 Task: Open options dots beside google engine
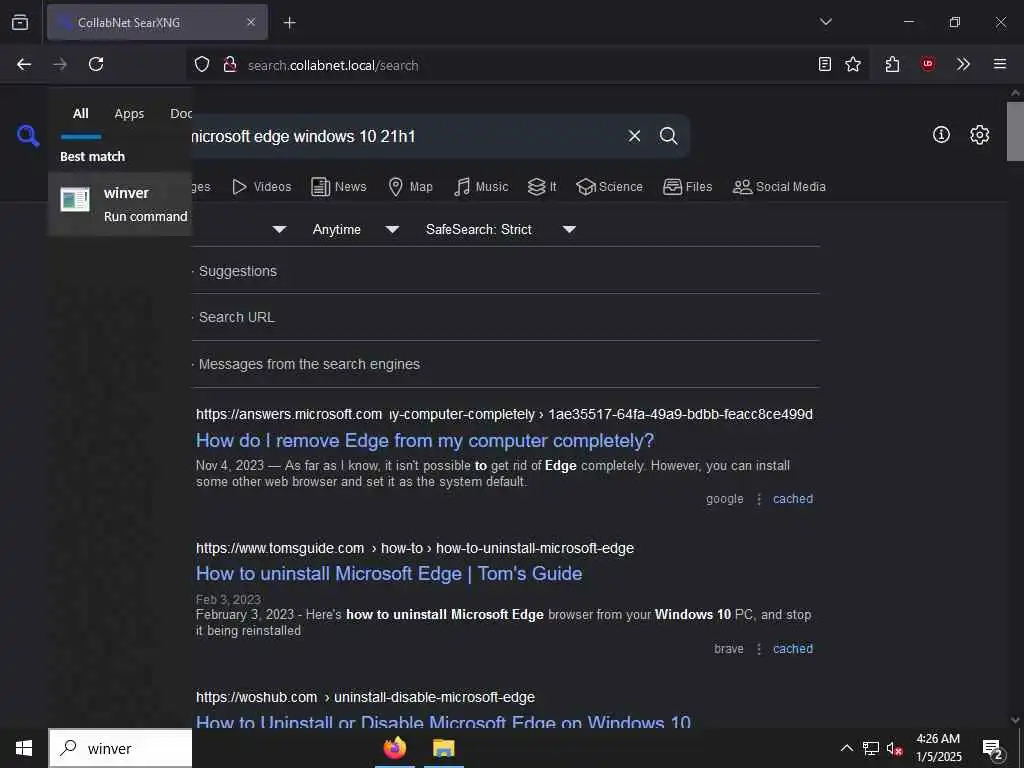click(x=759, y=499)
